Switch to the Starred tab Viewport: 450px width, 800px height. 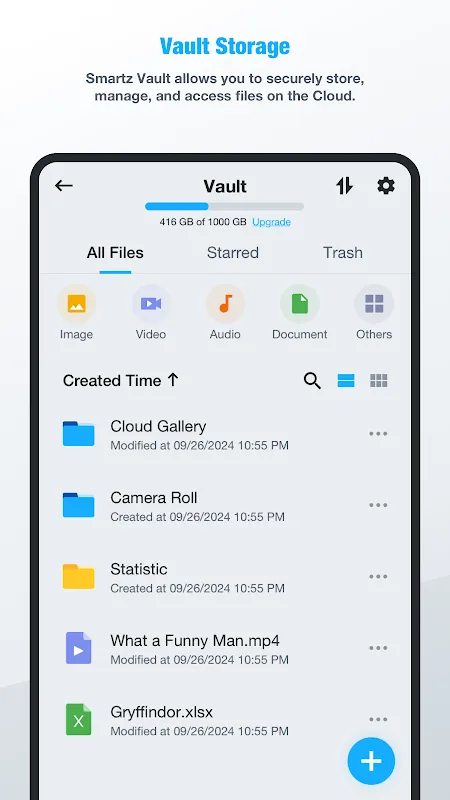pos(233,253)
